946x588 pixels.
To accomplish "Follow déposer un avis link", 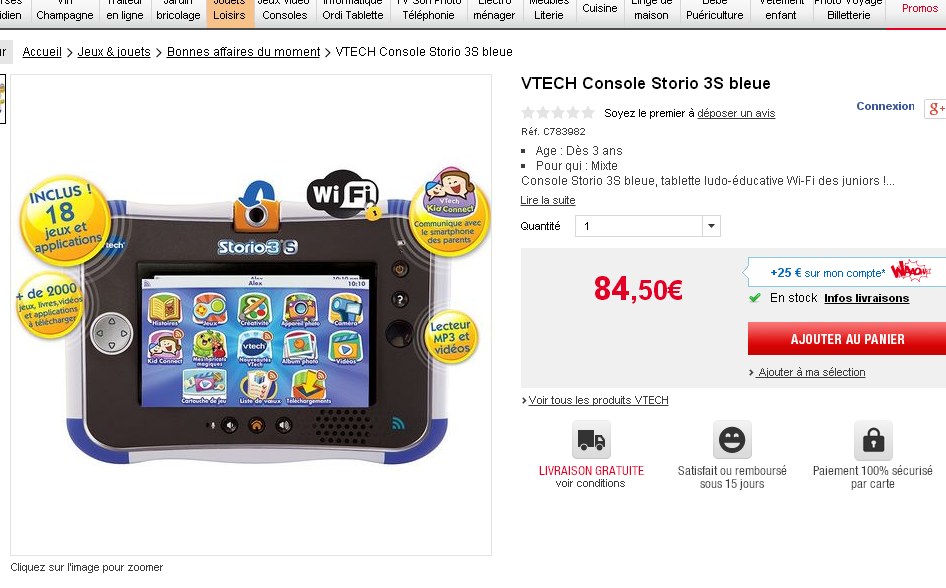I will (736, 113).
